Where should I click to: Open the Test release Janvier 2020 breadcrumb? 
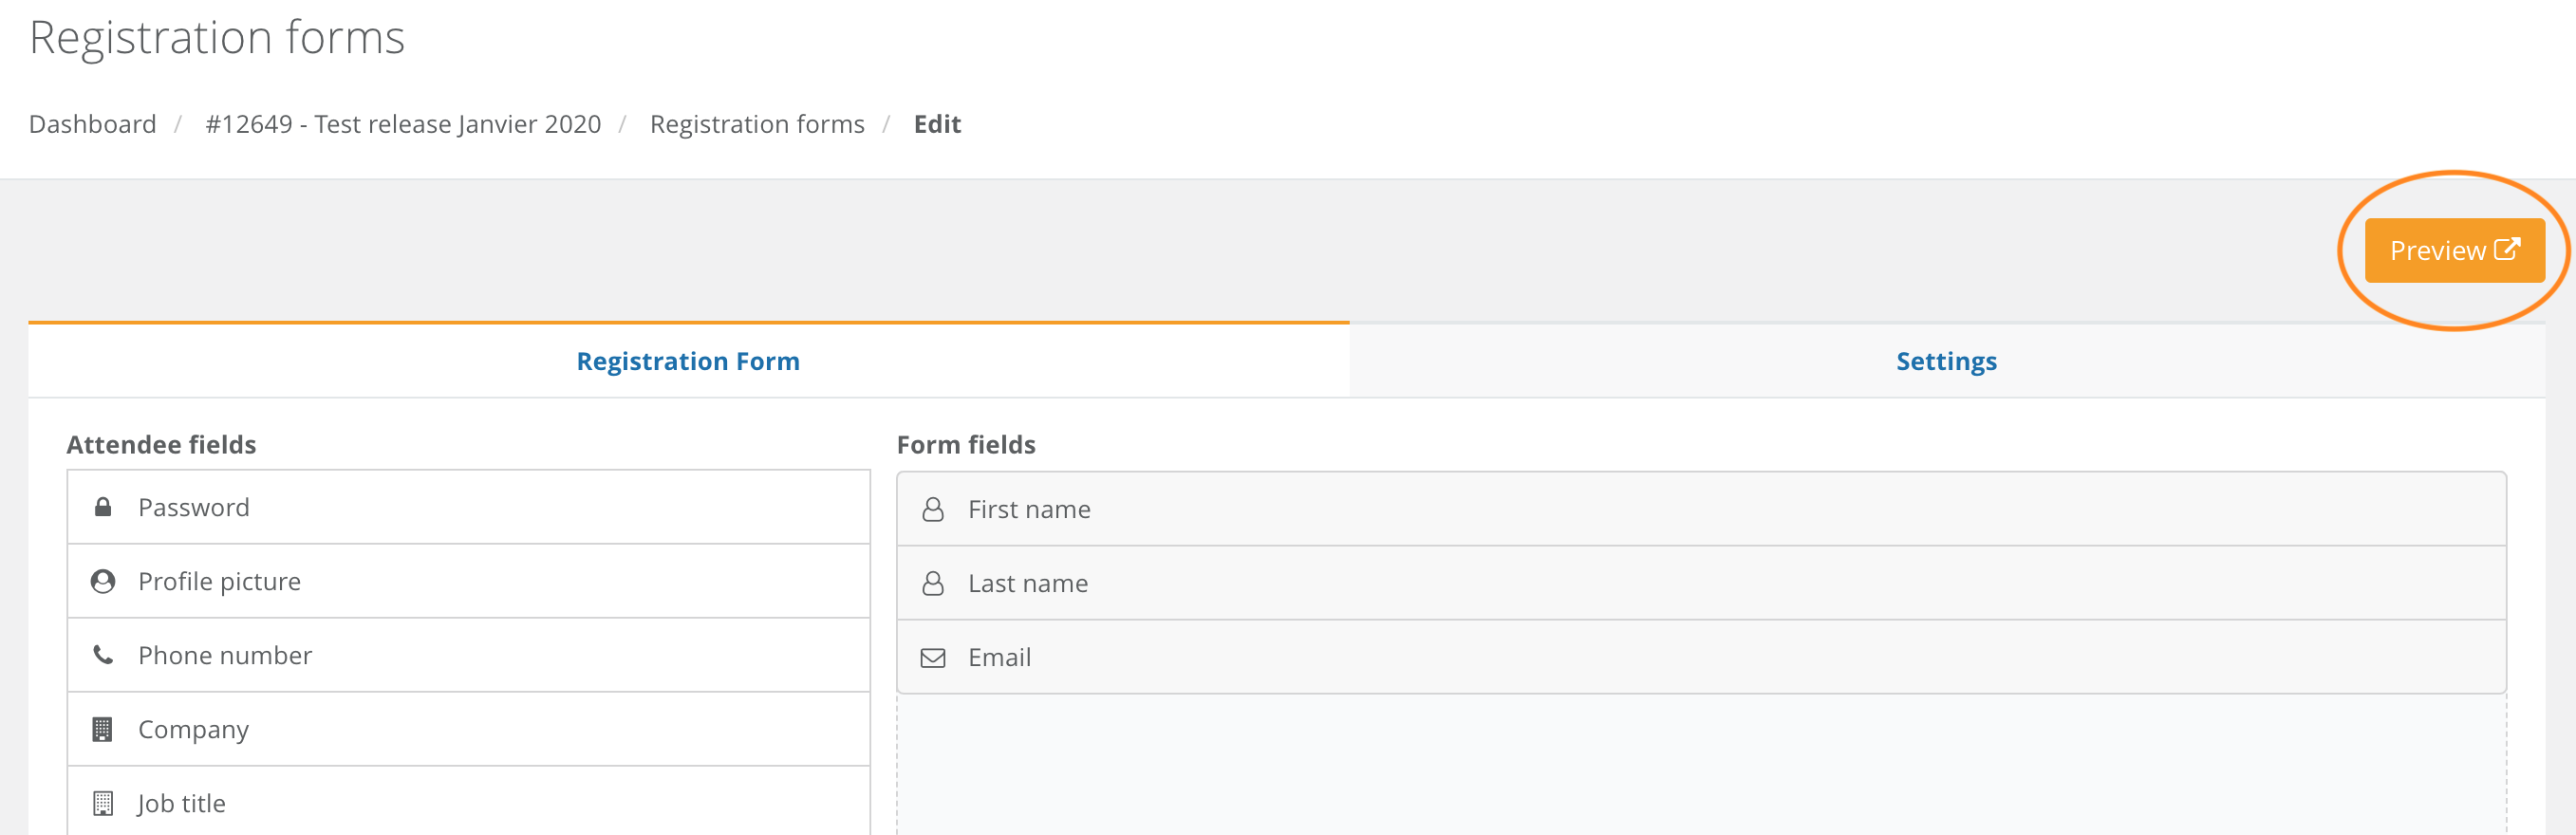[403, 124]
